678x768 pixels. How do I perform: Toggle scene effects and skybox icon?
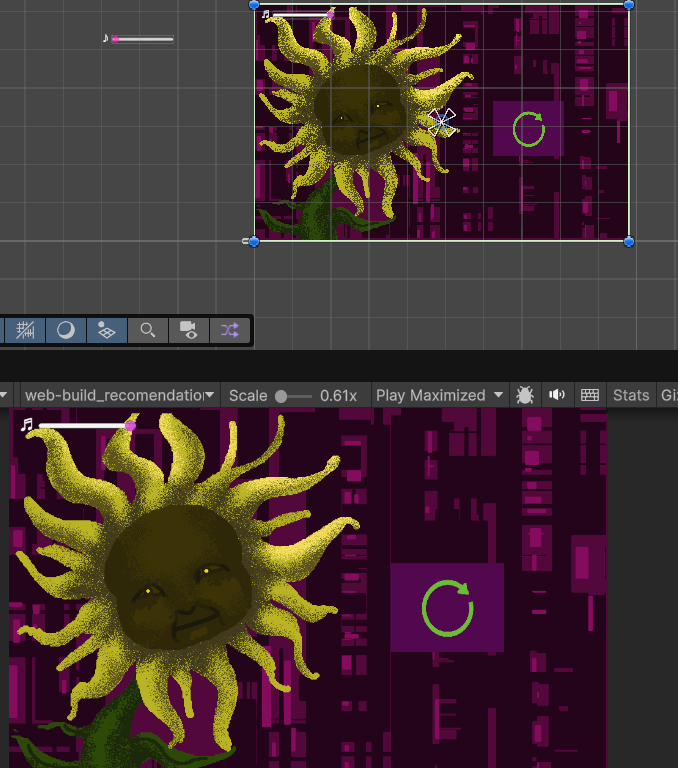[x=106, y=330]
